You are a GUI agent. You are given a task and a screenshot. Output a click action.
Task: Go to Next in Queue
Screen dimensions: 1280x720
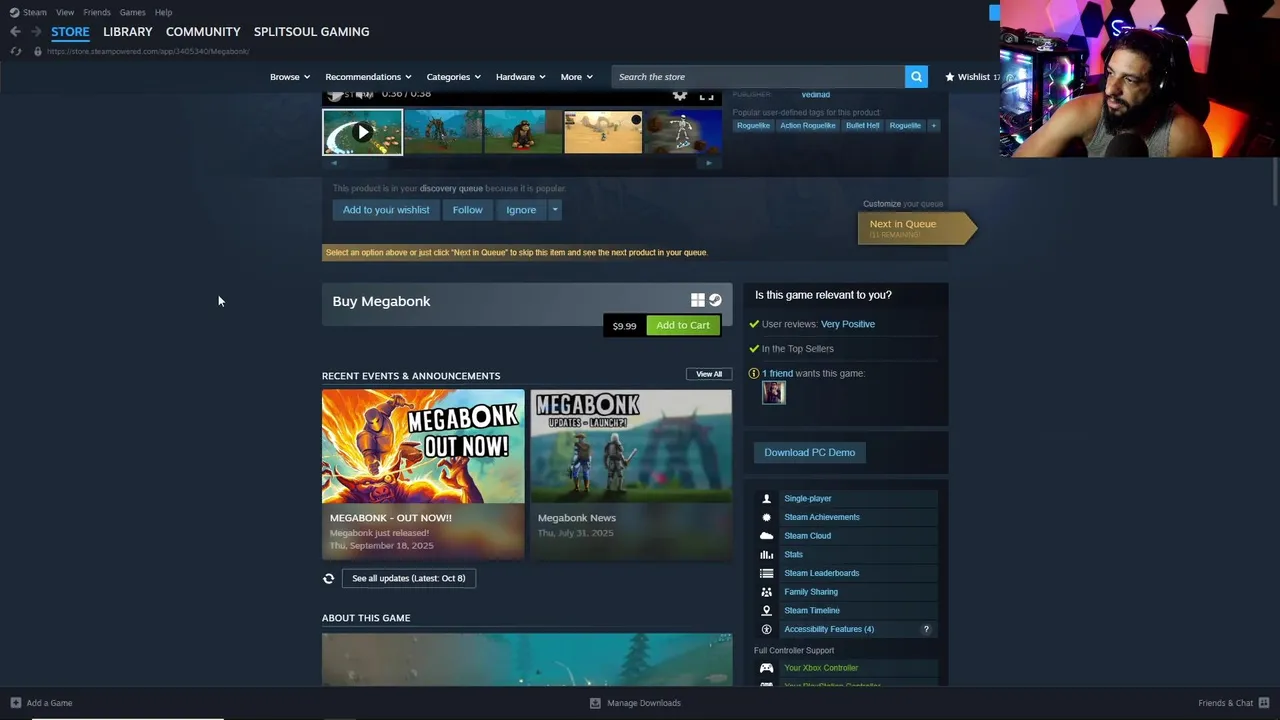pyautogui.click(x=916, y=228)
